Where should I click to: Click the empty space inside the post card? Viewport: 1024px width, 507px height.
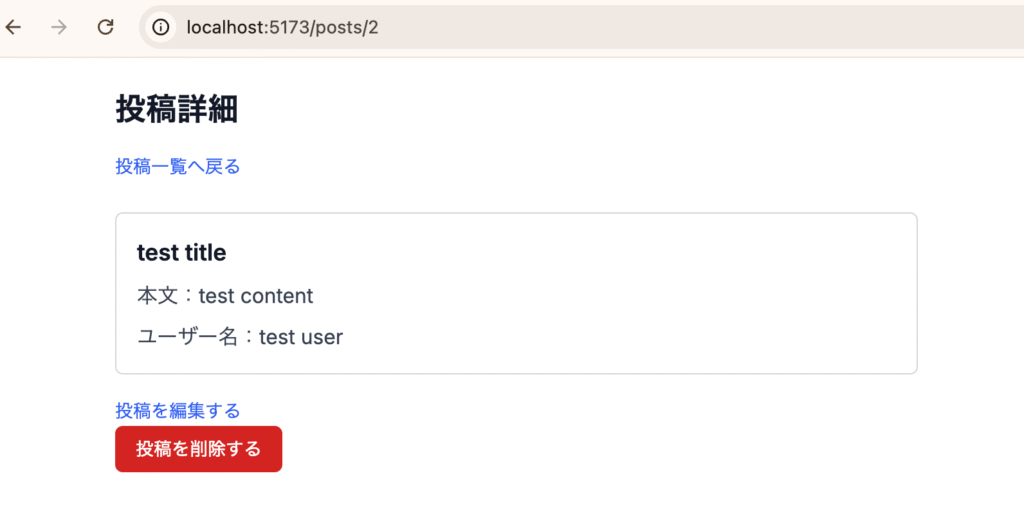point(620,294)
